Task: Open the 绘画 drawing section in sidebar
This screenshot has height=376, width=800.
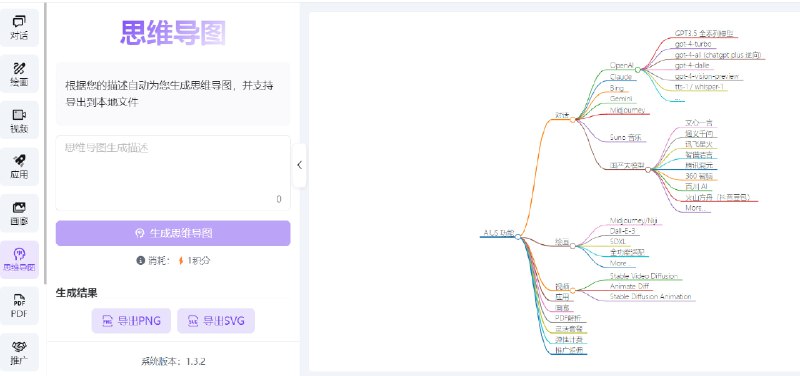Action: [19, 74]
